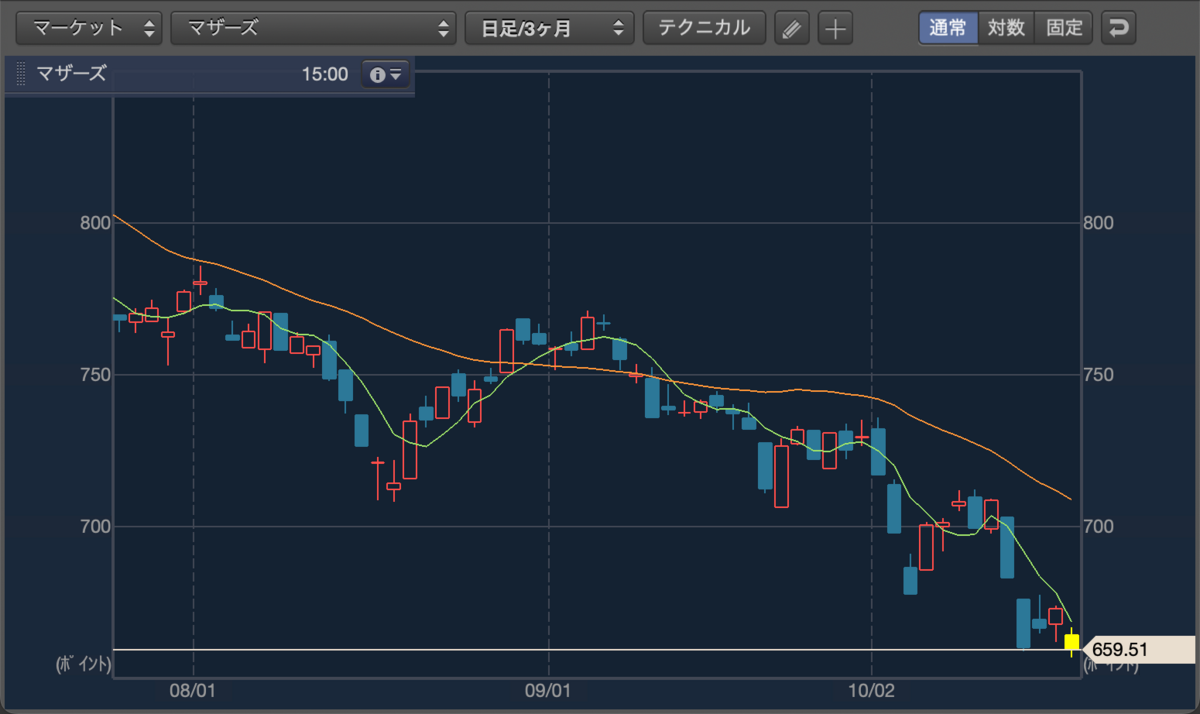This screenshot has height=714, width=1200.
Task: Open the マーケット dropdown
Action: point(90,28)
